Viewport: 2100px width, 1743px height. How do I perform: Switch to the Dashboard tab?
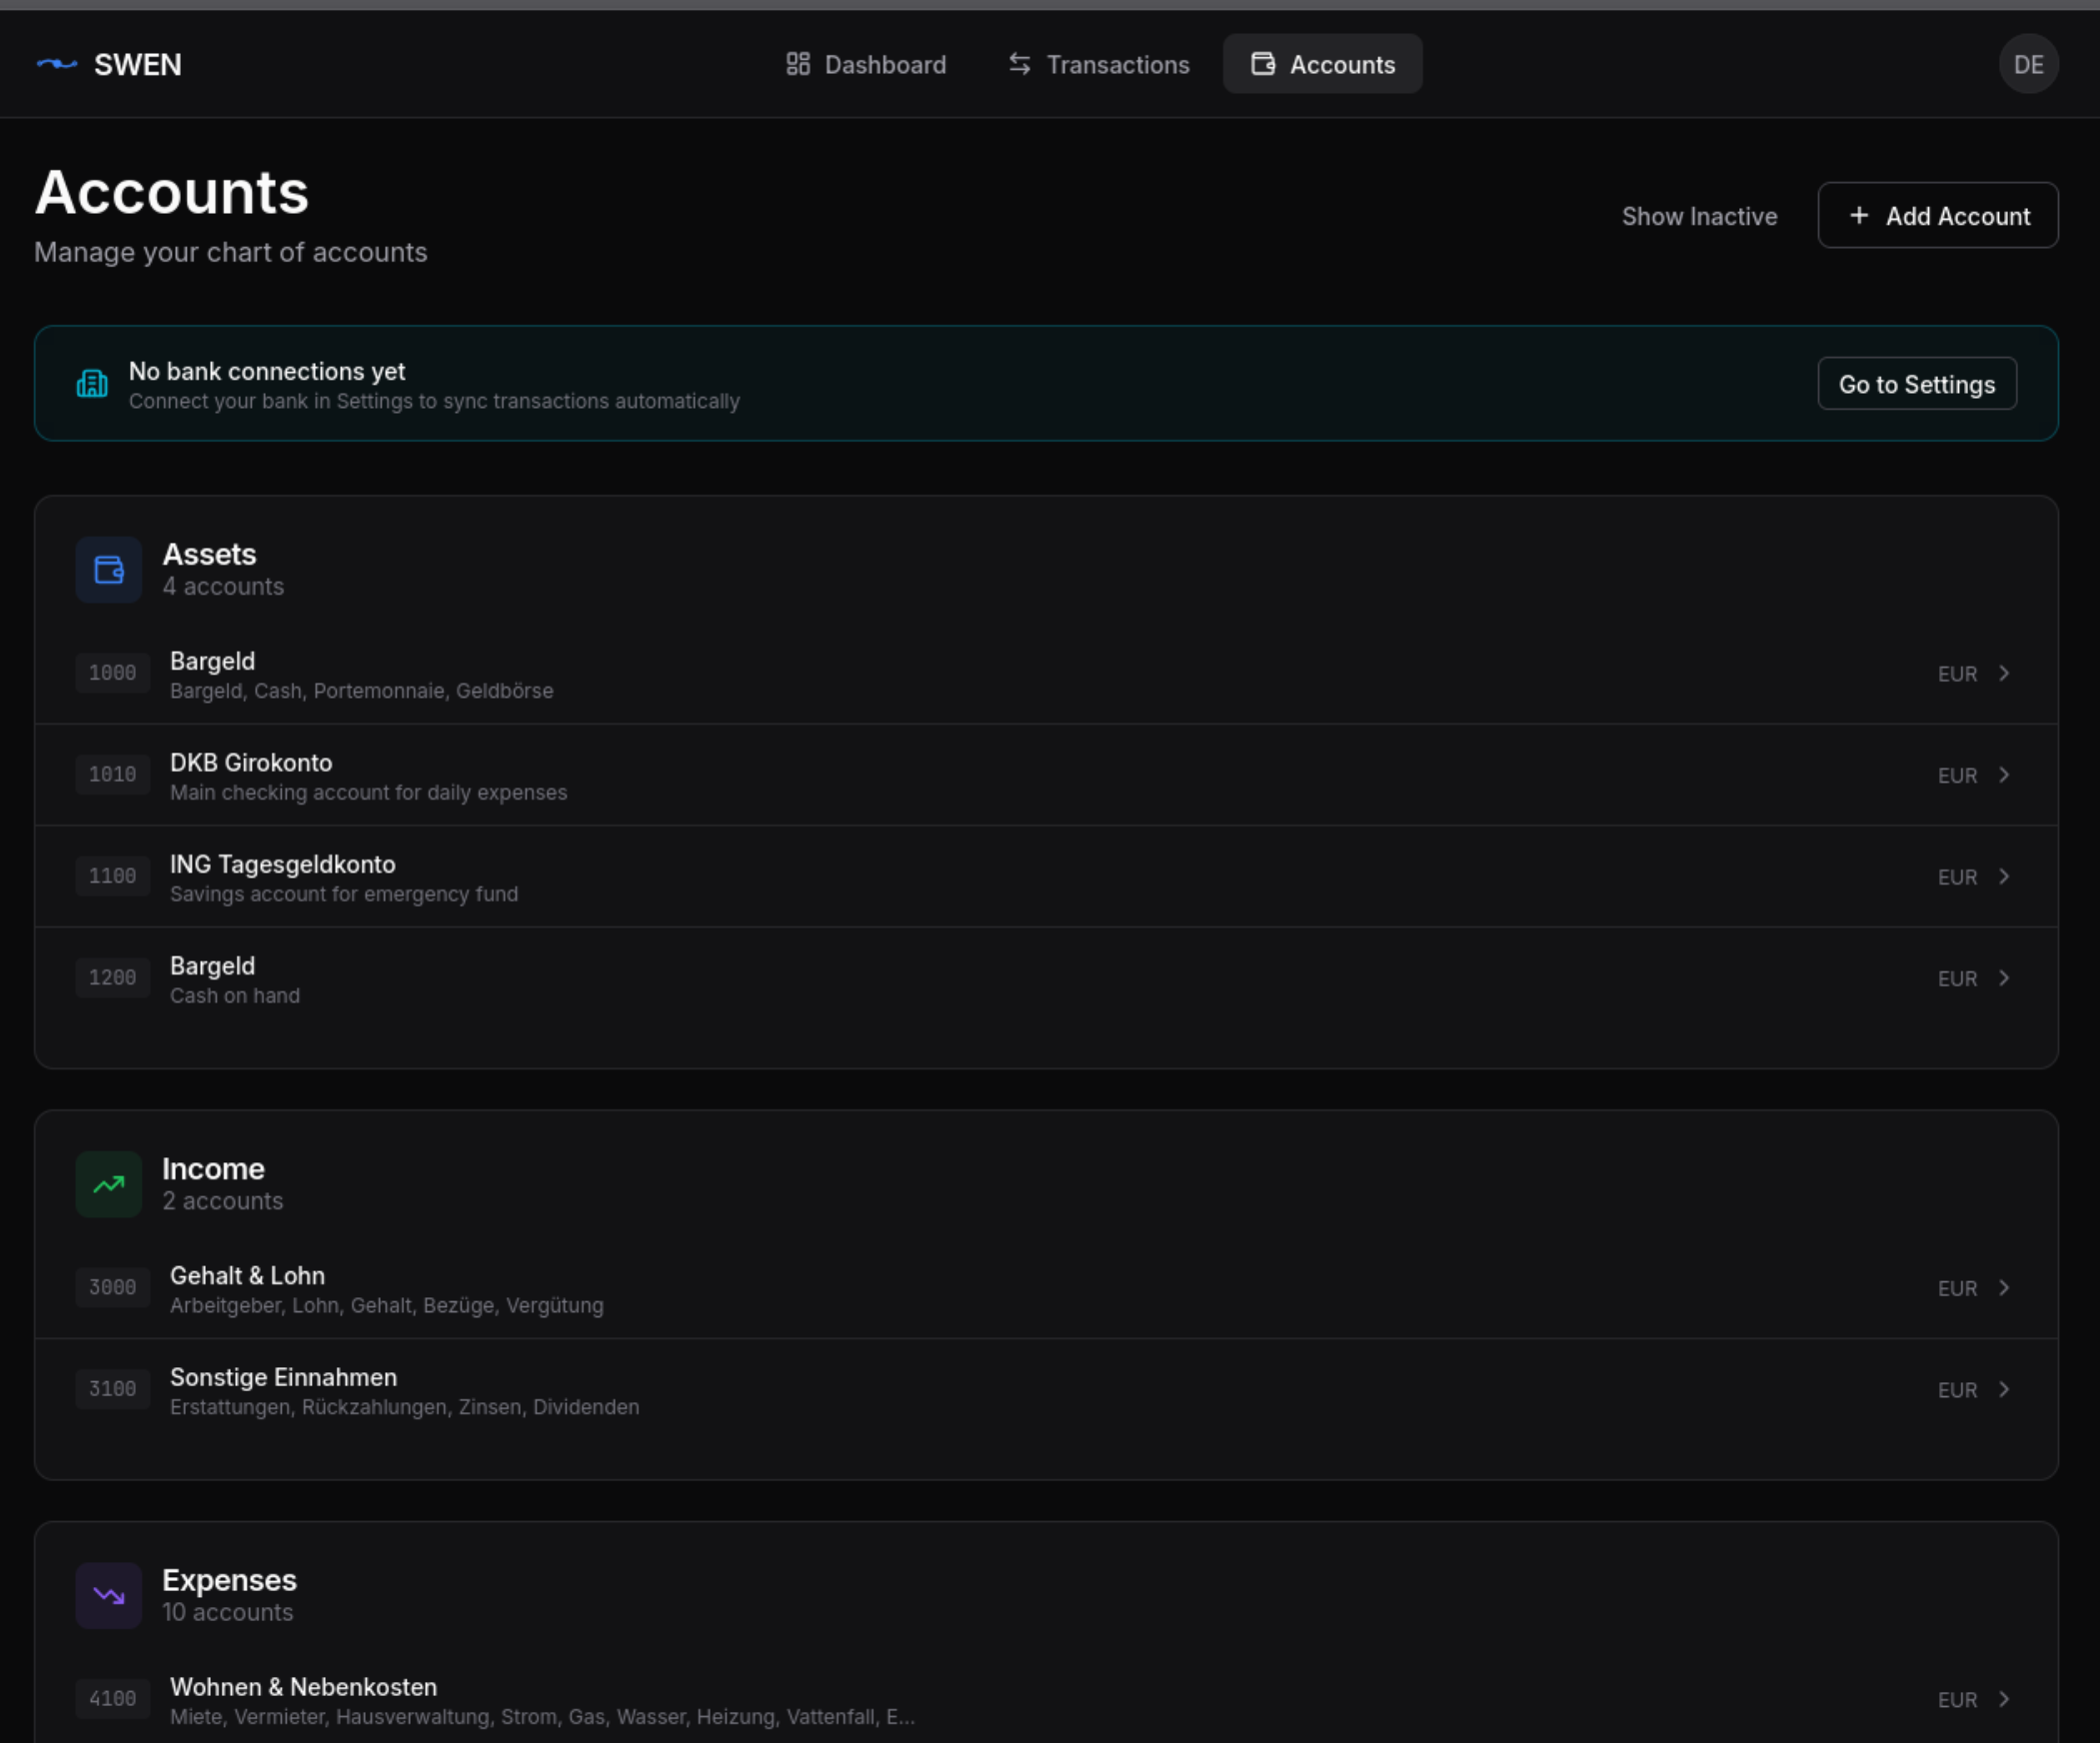[866, 63]
